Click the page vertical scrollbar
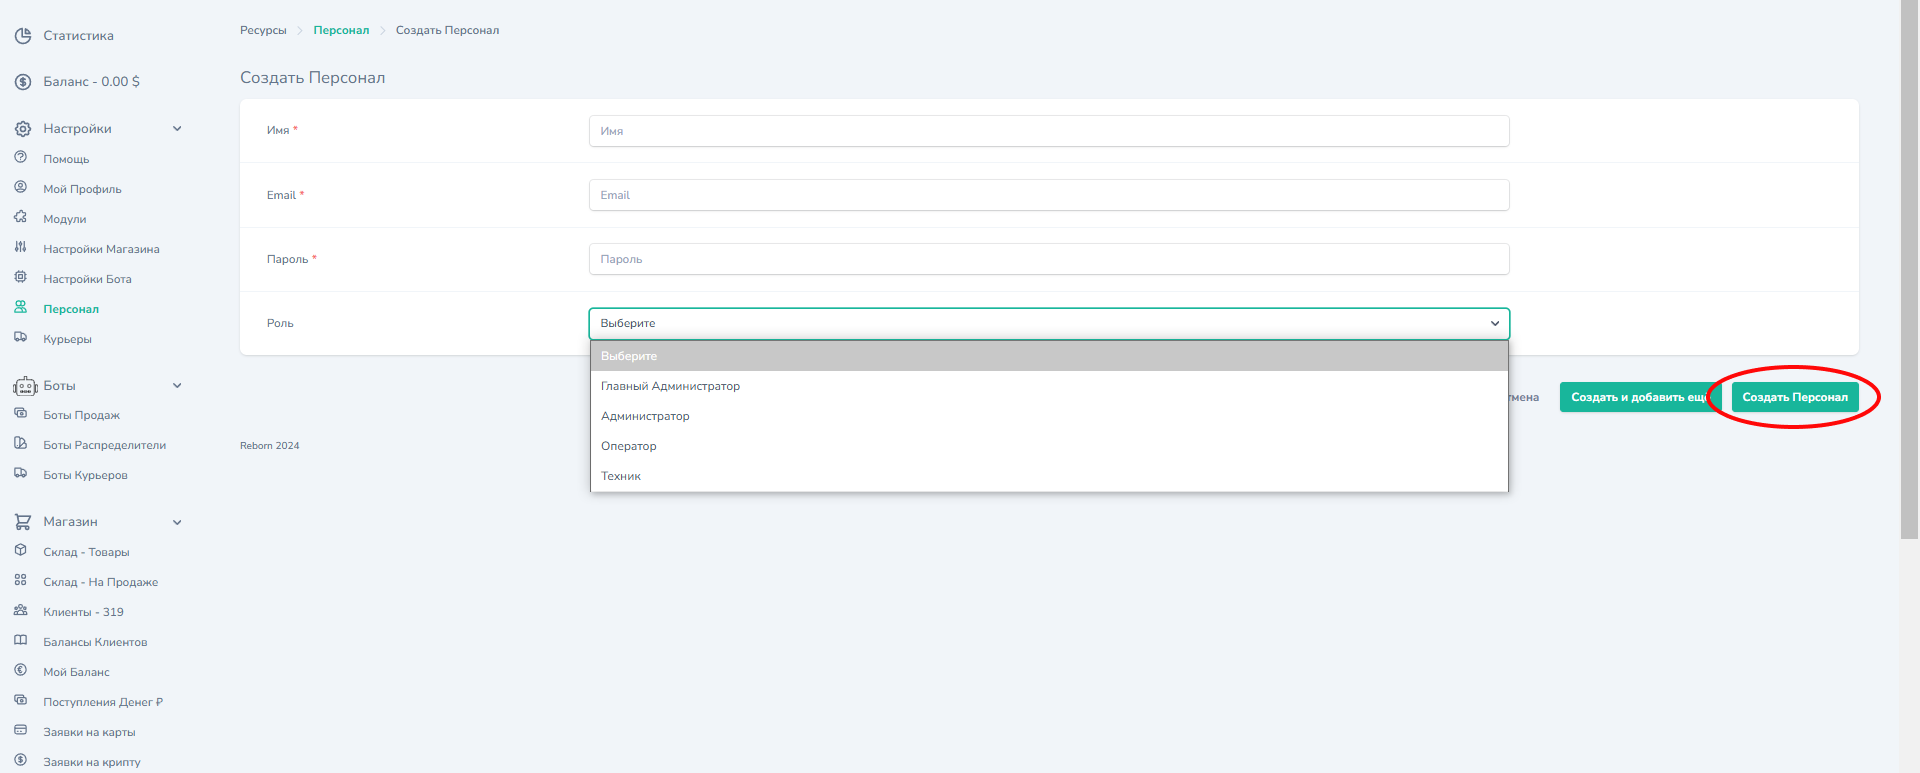 pos(1909,270)
